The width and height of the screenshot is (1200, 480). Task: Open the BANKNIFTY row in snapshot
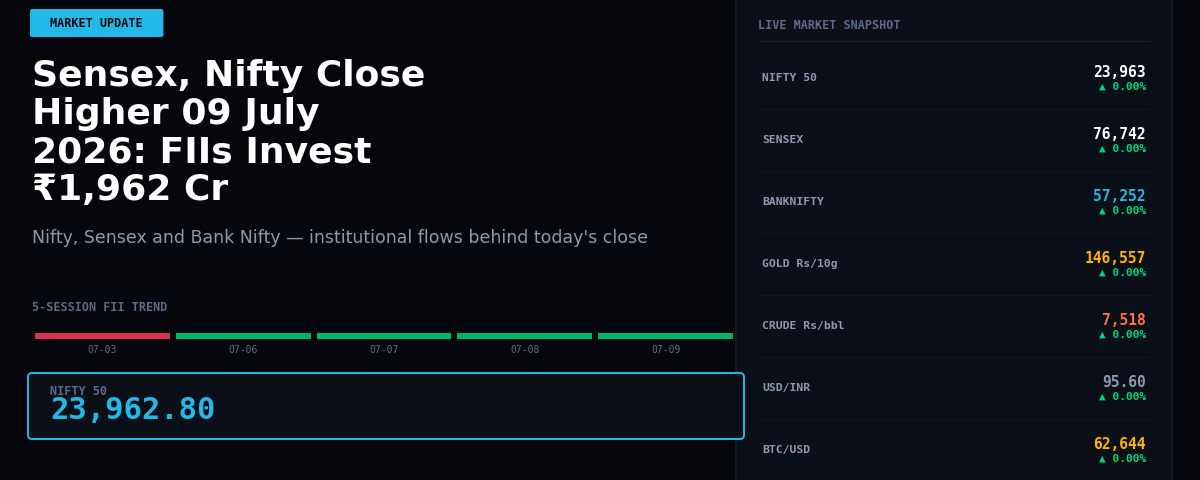point(954,202)
